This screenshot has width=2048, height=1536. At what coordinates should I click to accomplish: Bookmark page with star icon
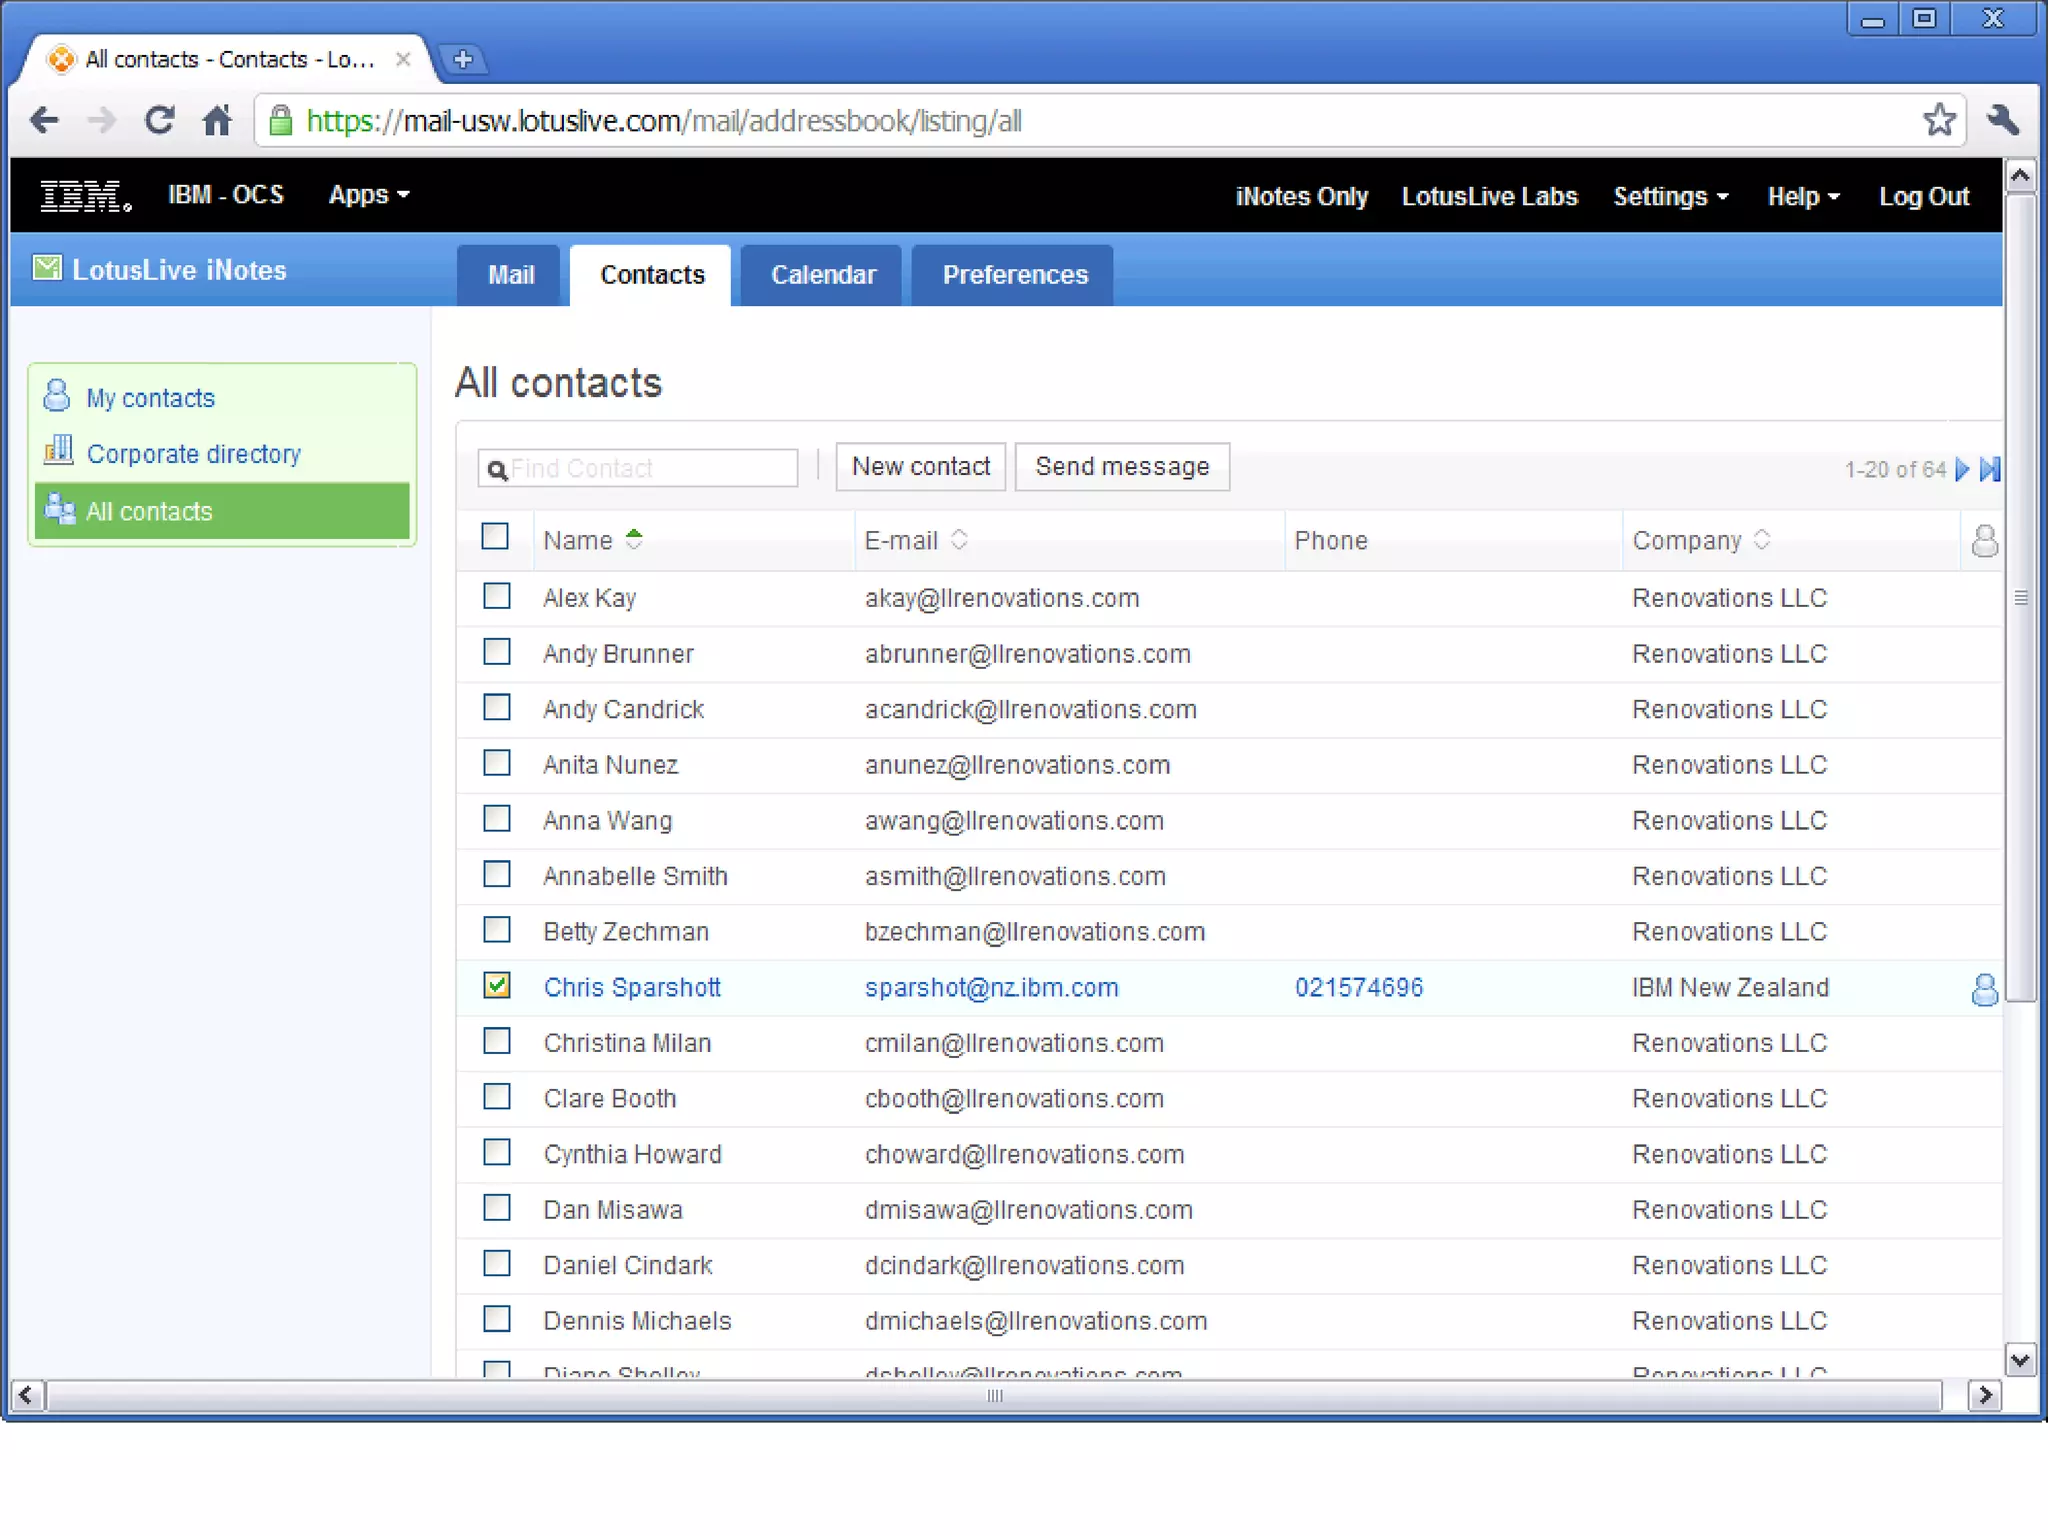pyautogui.click(x=1939, y=121)
